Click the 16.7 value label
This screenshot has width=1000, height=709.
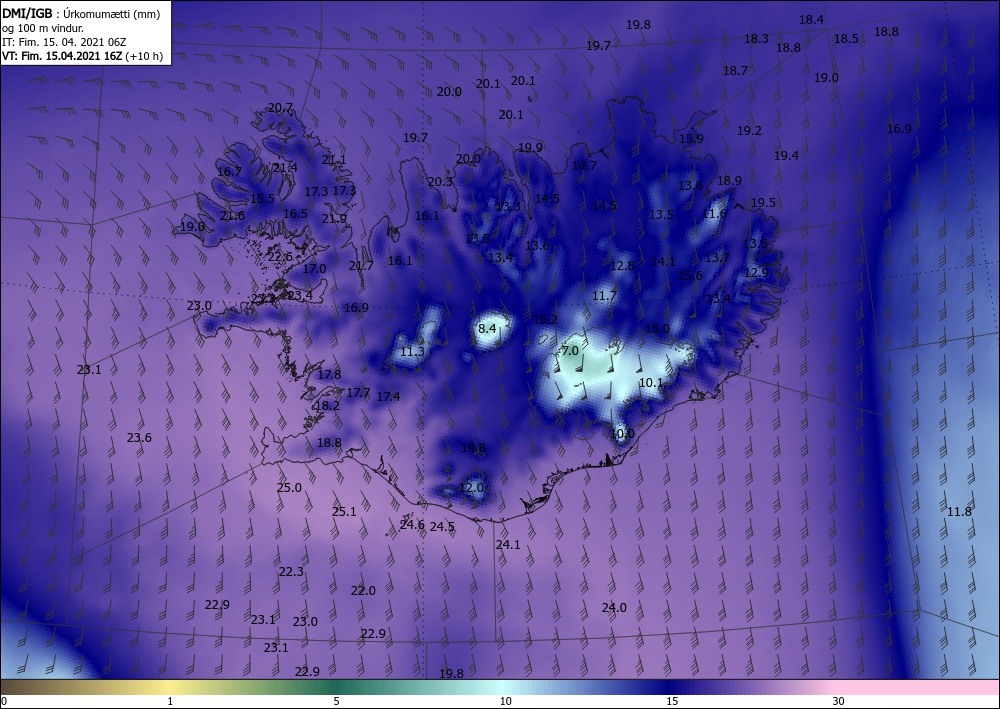coord(230,172)
